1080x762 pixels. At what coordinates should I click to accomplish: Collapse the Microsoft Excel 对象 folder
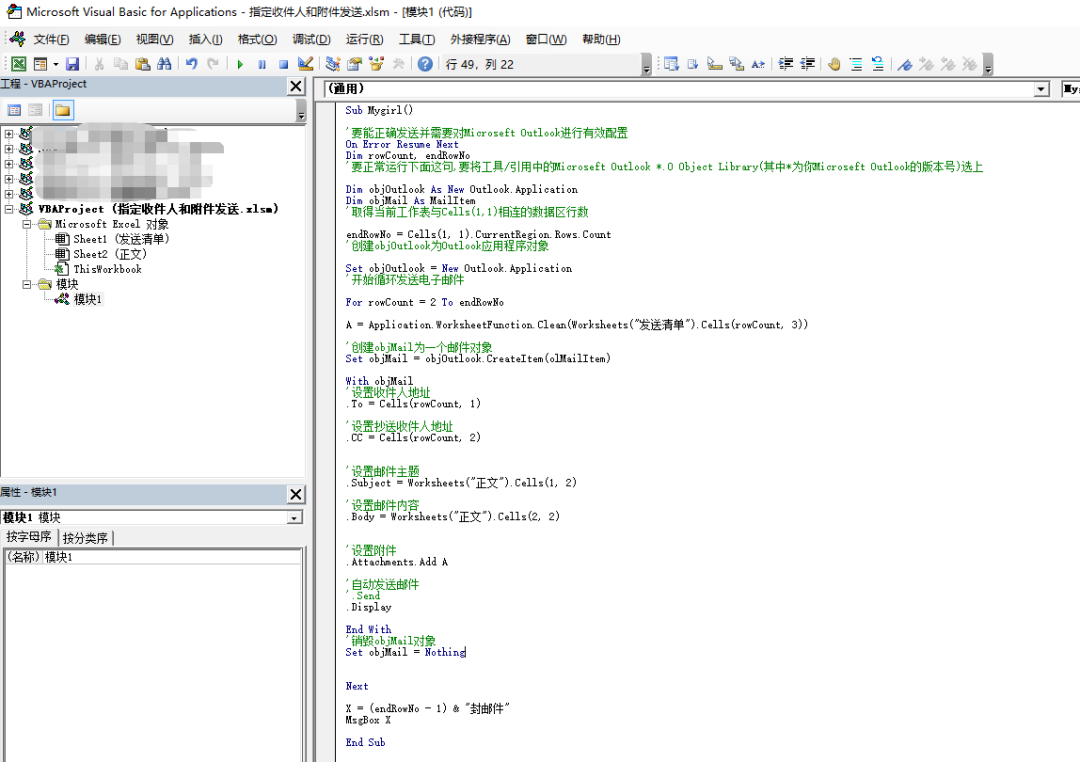click(x=29, y=224)
